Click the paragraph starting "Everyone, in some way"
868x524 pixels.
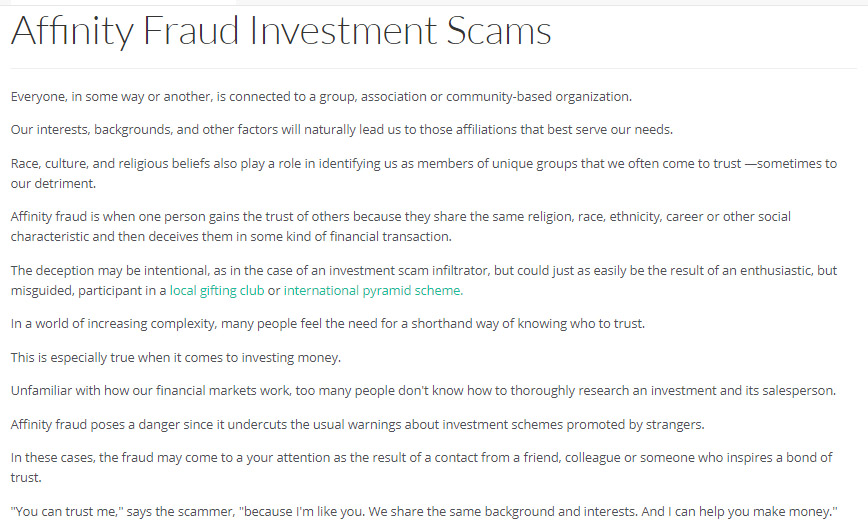pos(321,97)
